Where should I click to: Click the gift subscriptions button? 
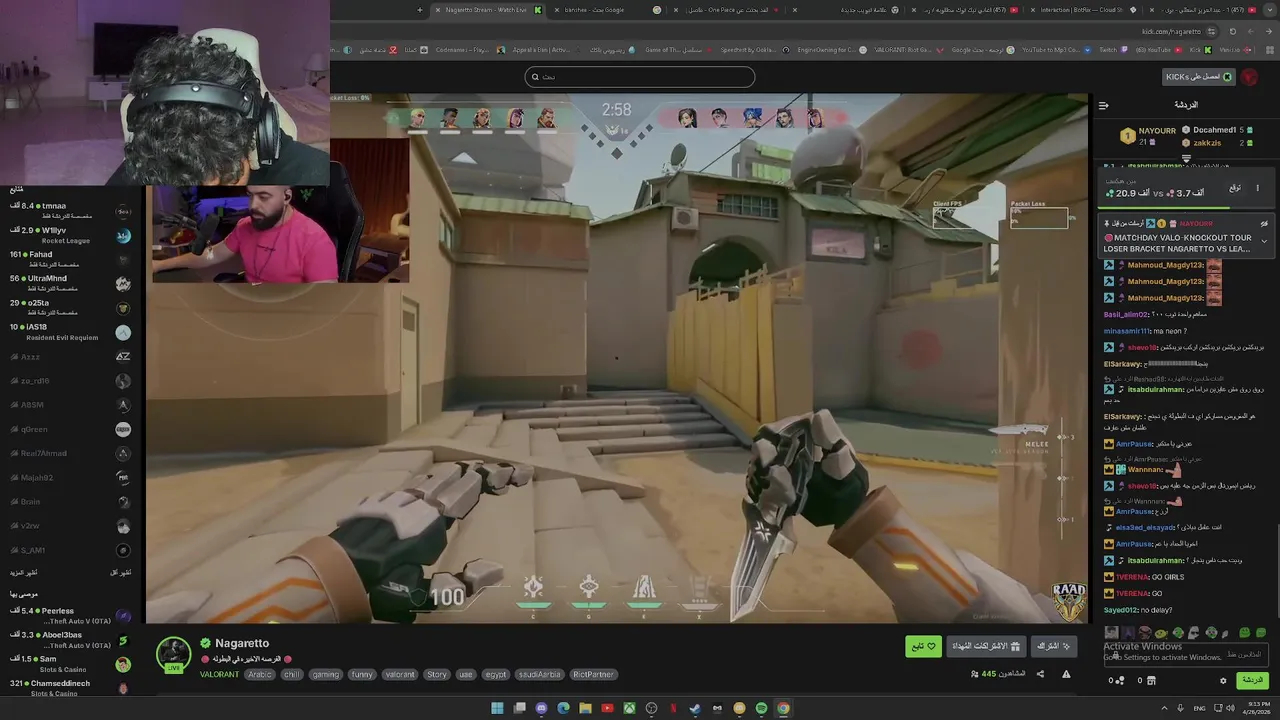(x=986, y=646)
